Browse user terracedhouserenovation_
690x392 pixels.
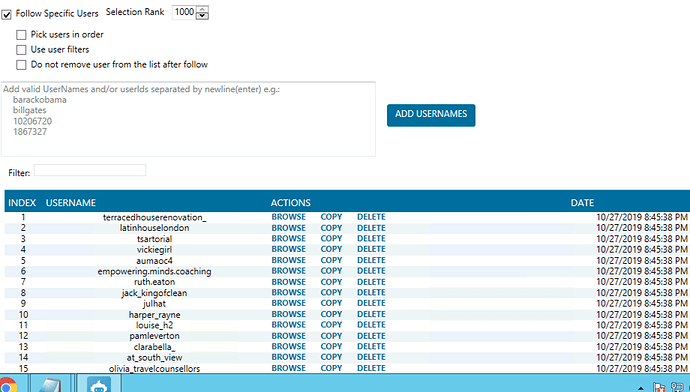pos(288,217)
